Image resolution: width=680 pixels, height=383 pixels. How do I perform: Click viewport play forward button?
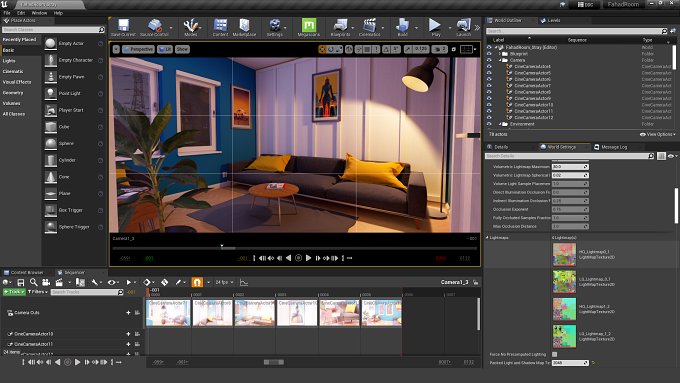(x=308, y=258)
